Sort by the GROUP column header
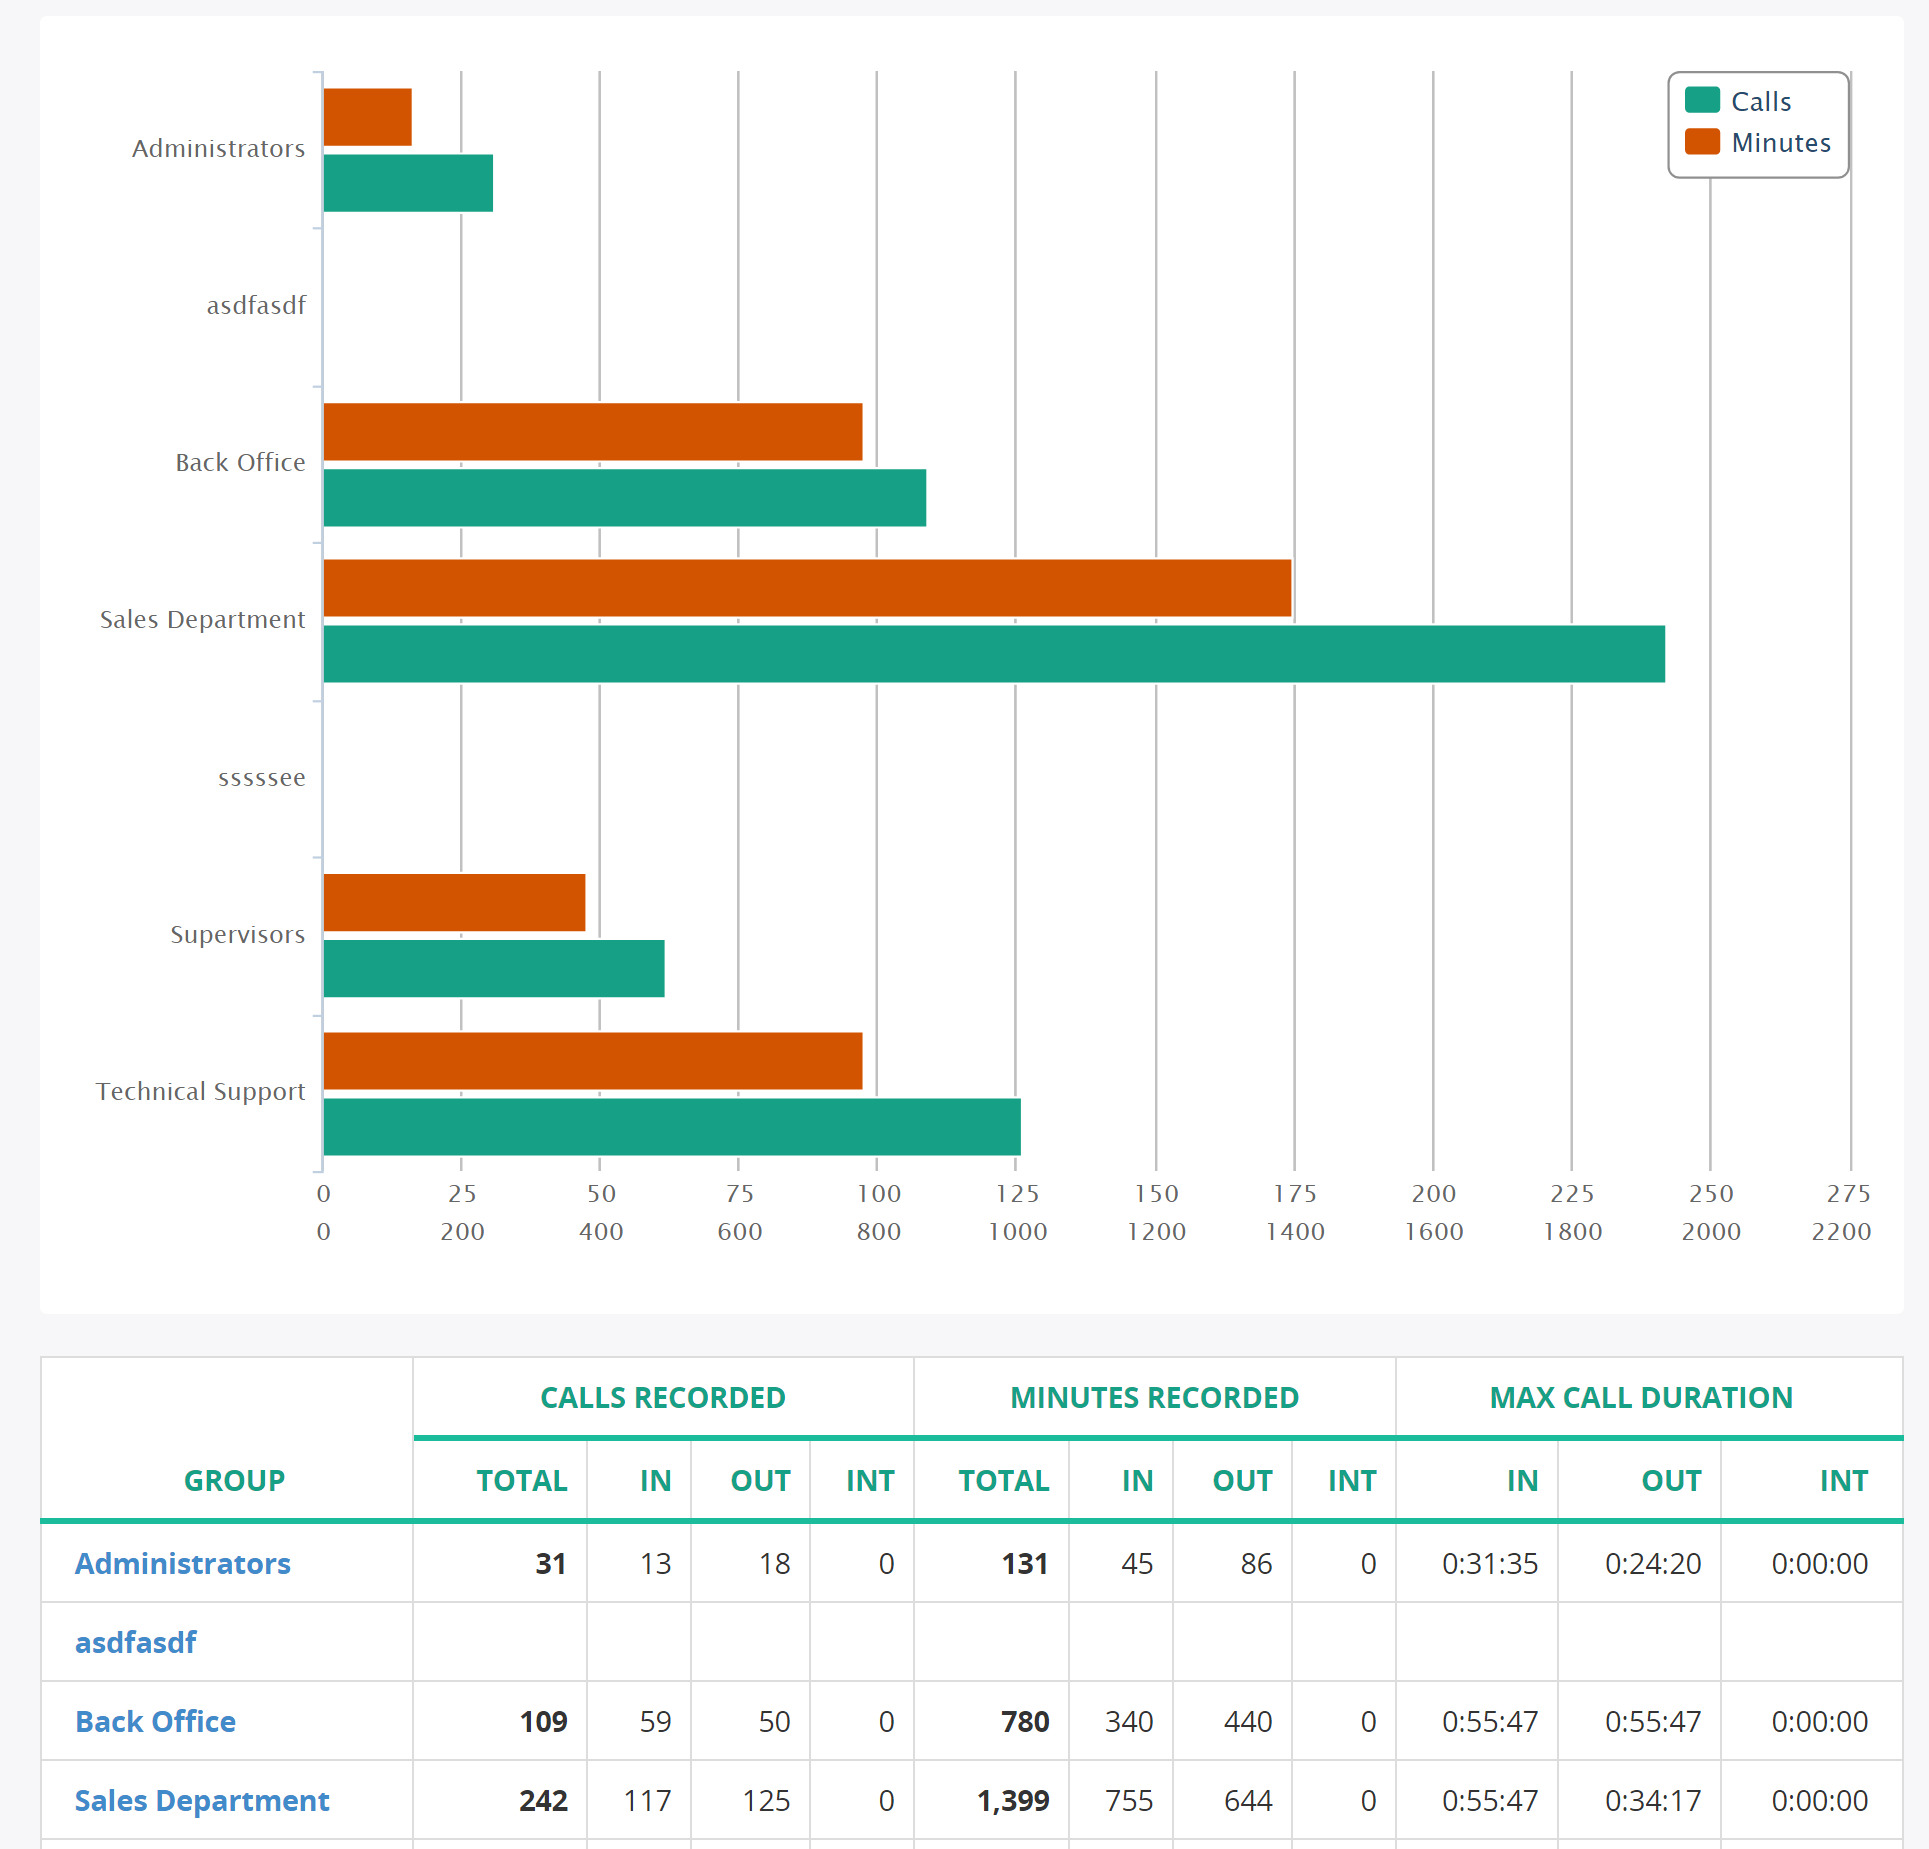The image size is (1929, 1849). (x=234, y=1480)
